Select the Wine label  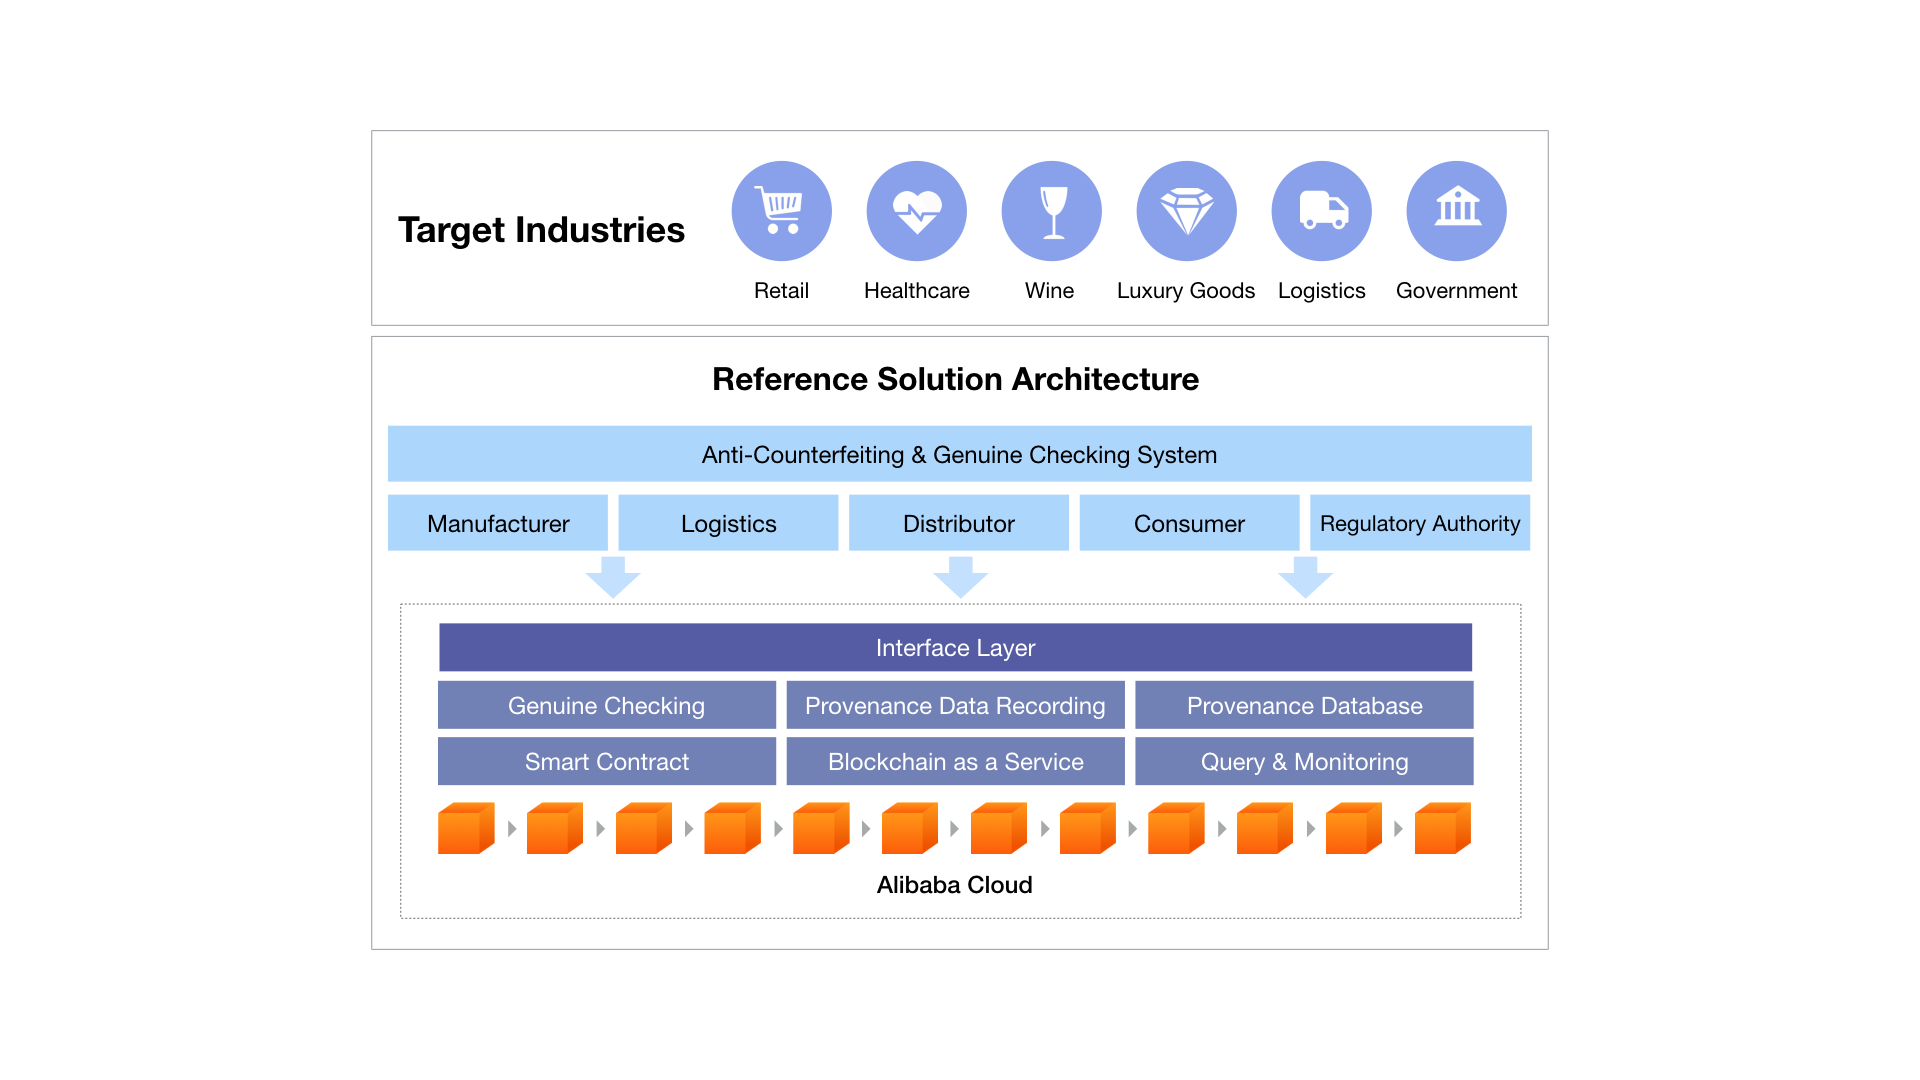point(1049,290)
